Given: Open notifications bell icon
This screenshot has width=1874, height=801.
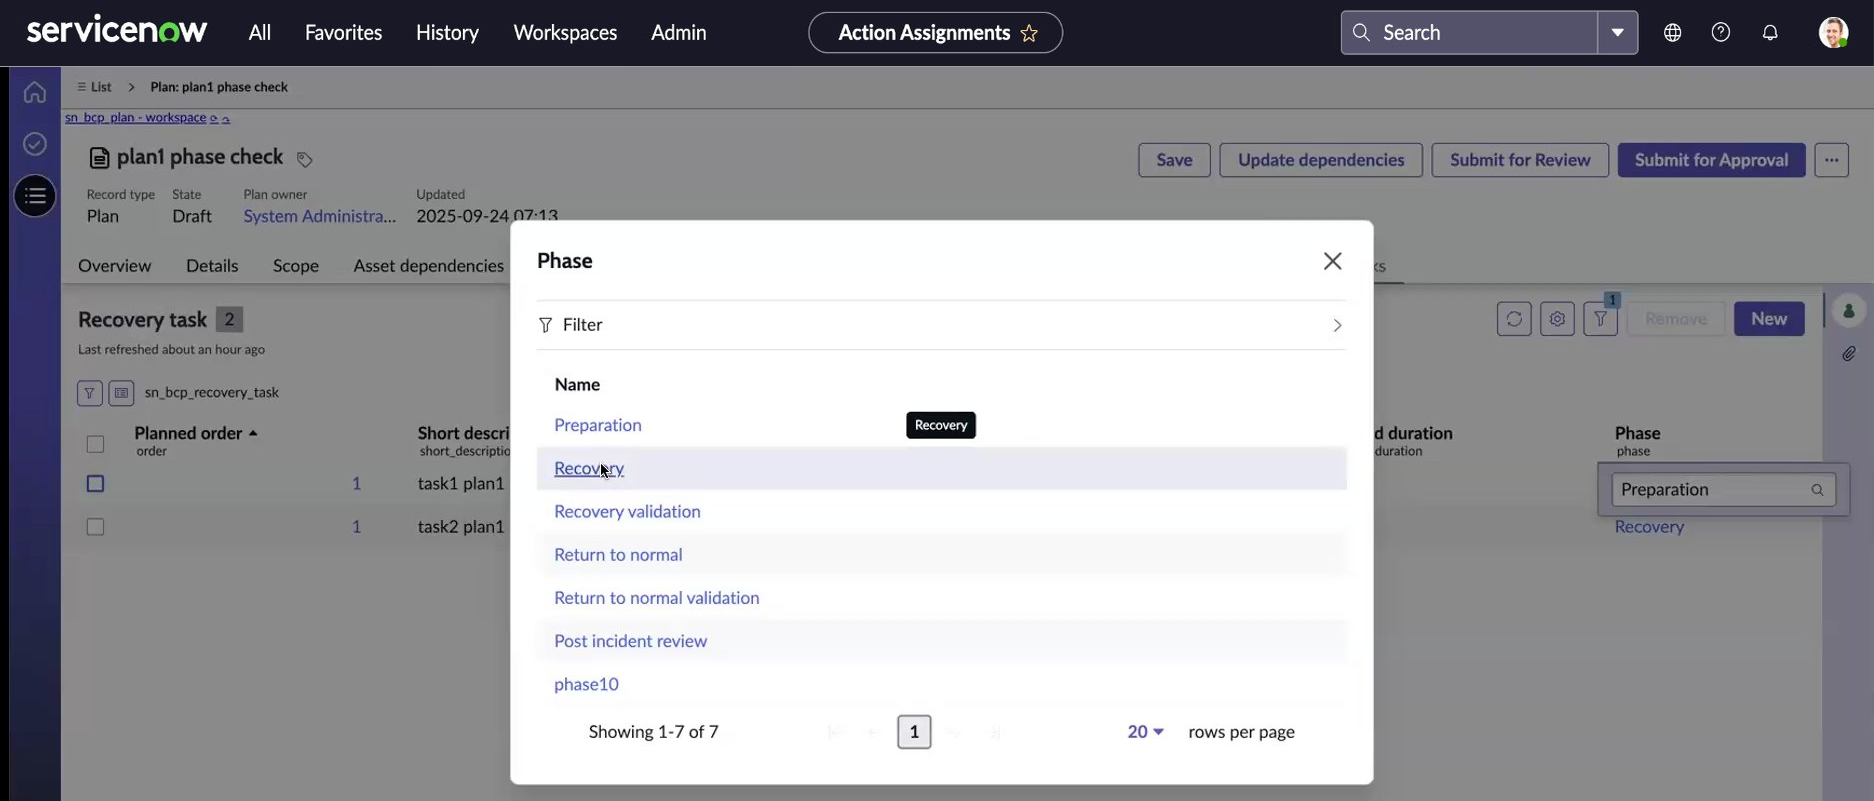Looking at the screenshot, I should [x=1770, y=32].
